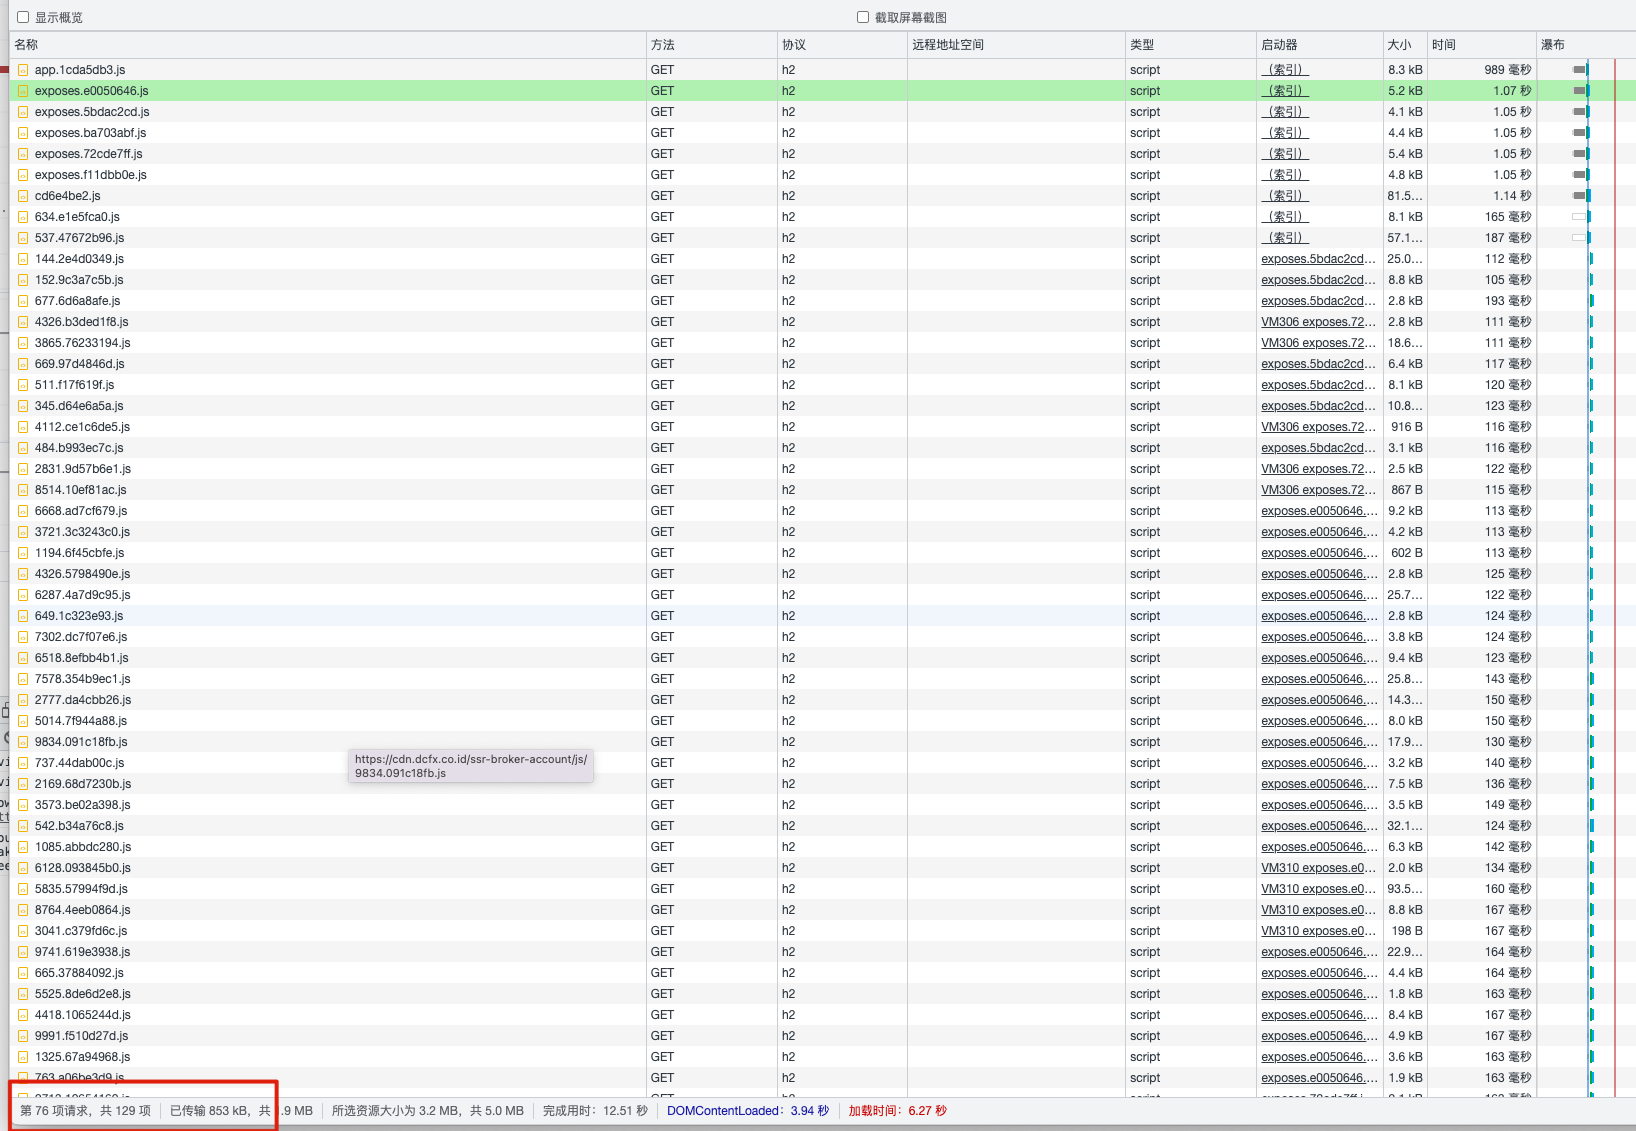Click script file icon of cd6e4be2.js
Screen dimensions: 1636x1131
[x=23, y=196]
